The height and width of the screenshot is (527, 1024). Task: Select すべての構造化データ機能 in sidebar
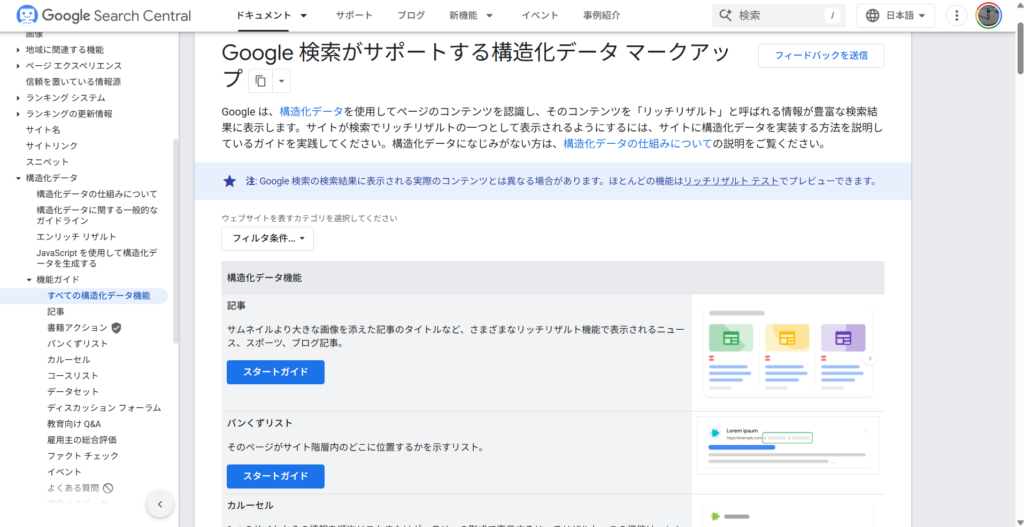(99, 296)
